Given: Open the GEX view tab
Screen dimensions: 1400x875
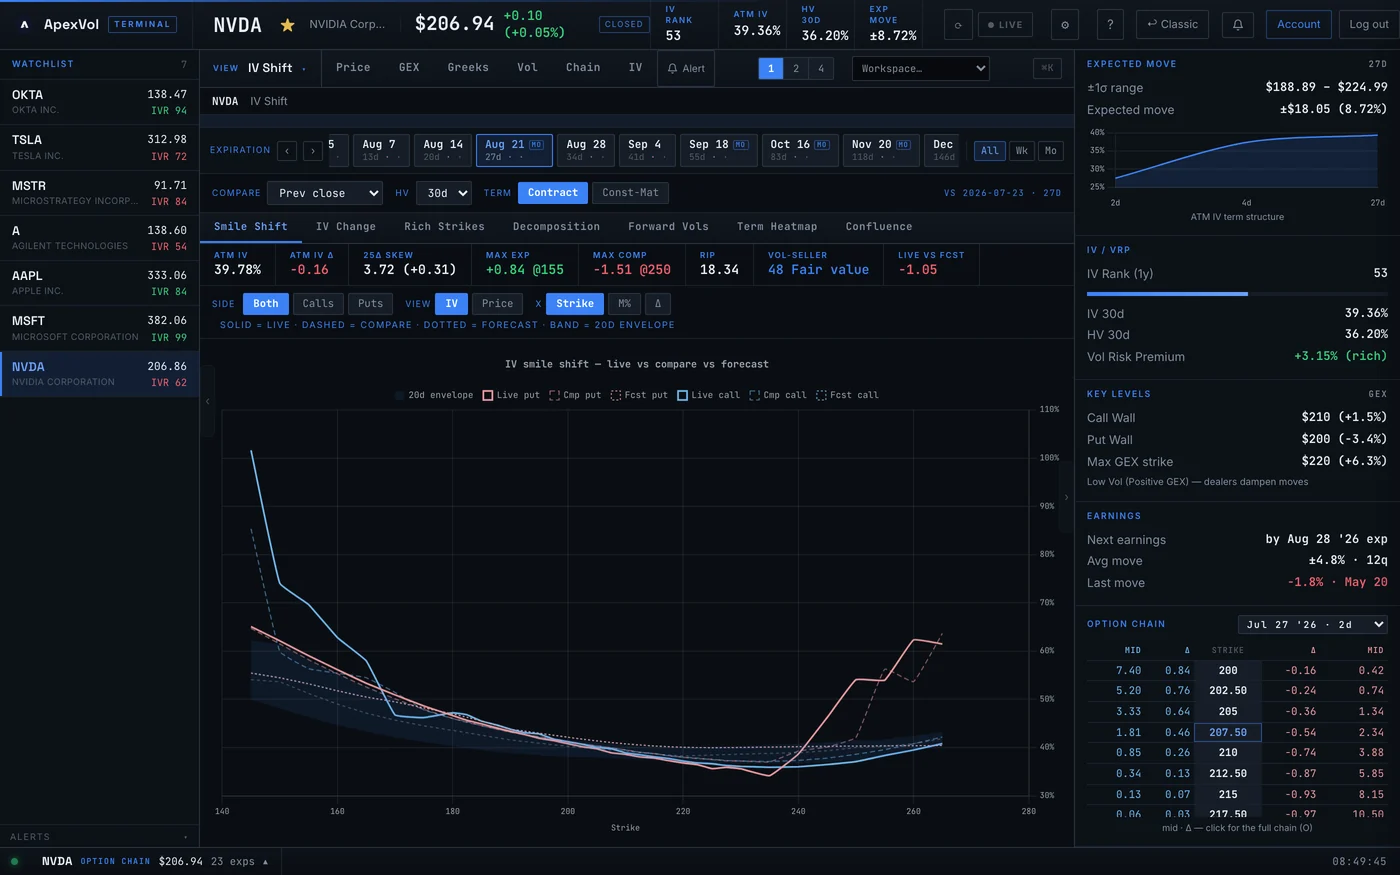Looking at the screenshot, I should [409, 68].
